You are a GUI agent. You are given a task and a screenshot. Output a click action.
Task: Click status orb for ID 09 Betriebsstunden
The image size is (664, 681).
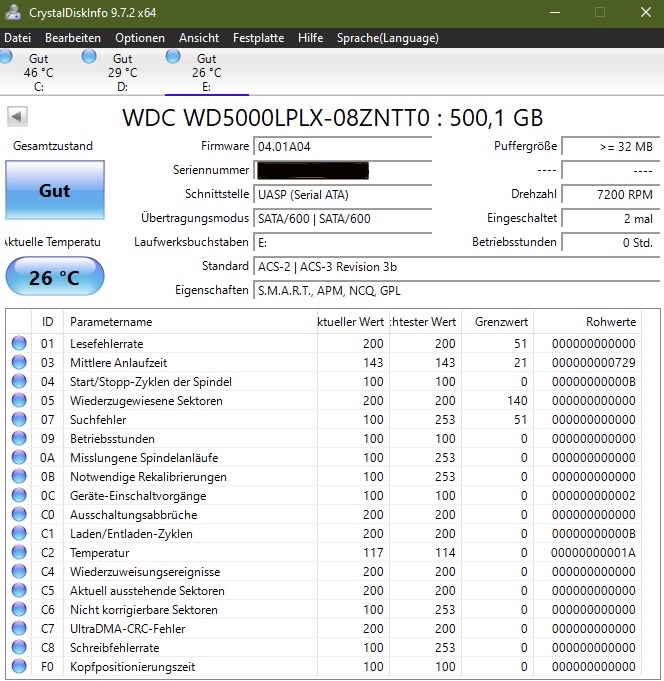pos(19,438)
